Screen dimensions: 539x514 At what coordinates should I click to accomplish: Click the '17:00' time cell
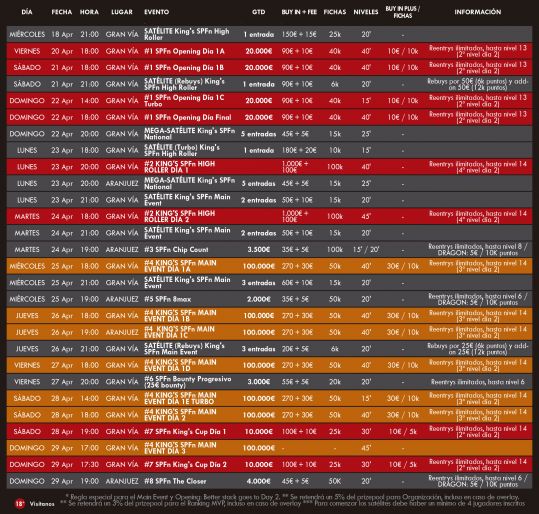[90, 448]
